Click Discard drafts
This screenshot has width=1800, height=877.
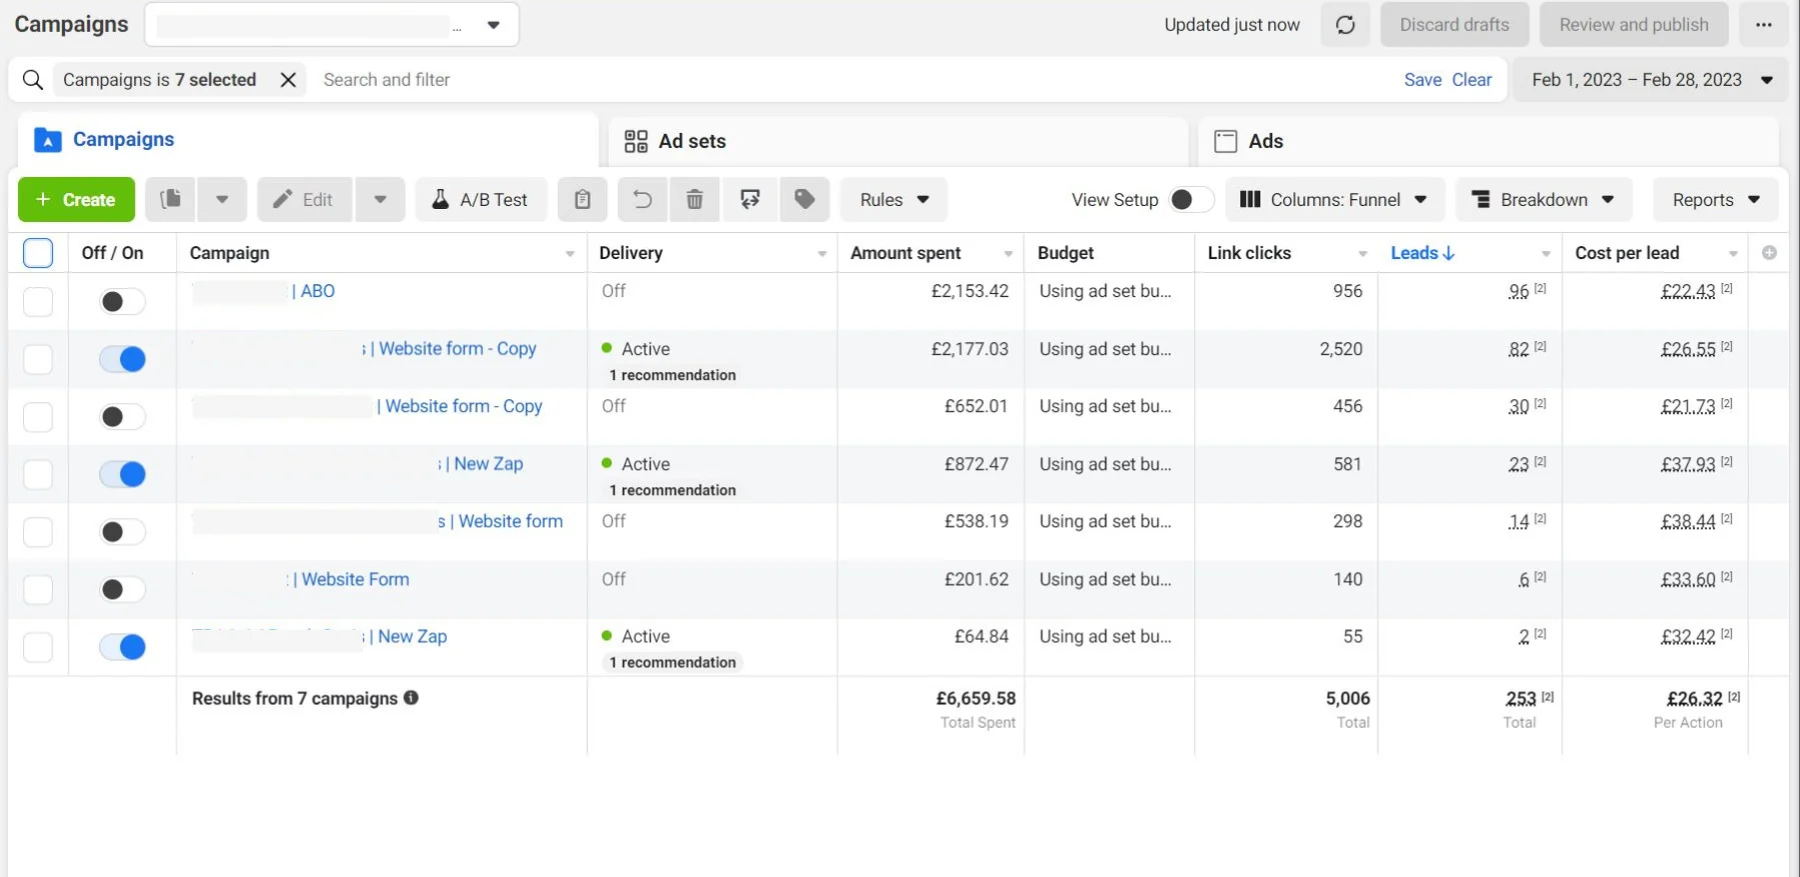(x=1454, y=25)
